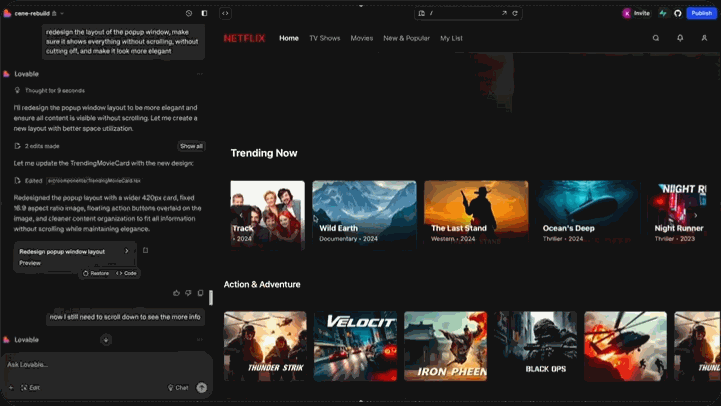
Task: Give the response a thumbs up
Action: point(176,293)
